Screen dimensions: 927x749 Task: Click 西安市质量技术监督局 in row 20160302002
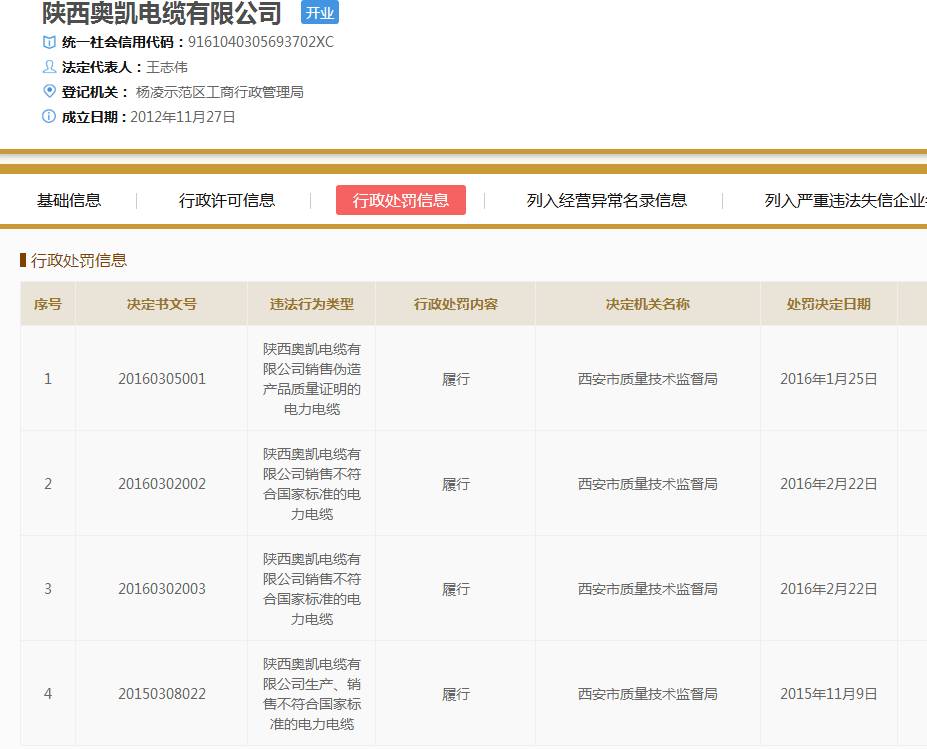tap(648, 484)
